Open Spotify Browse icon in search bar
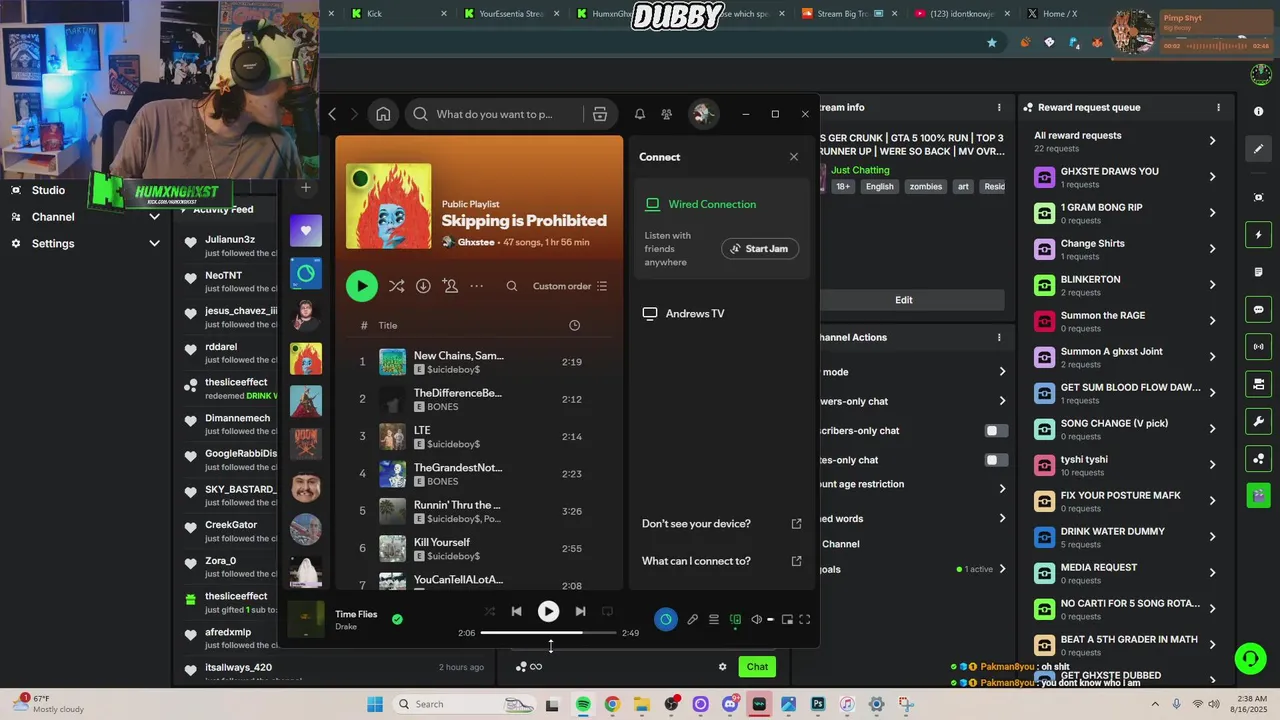1280x720 pixels. [x=600, y=114]
